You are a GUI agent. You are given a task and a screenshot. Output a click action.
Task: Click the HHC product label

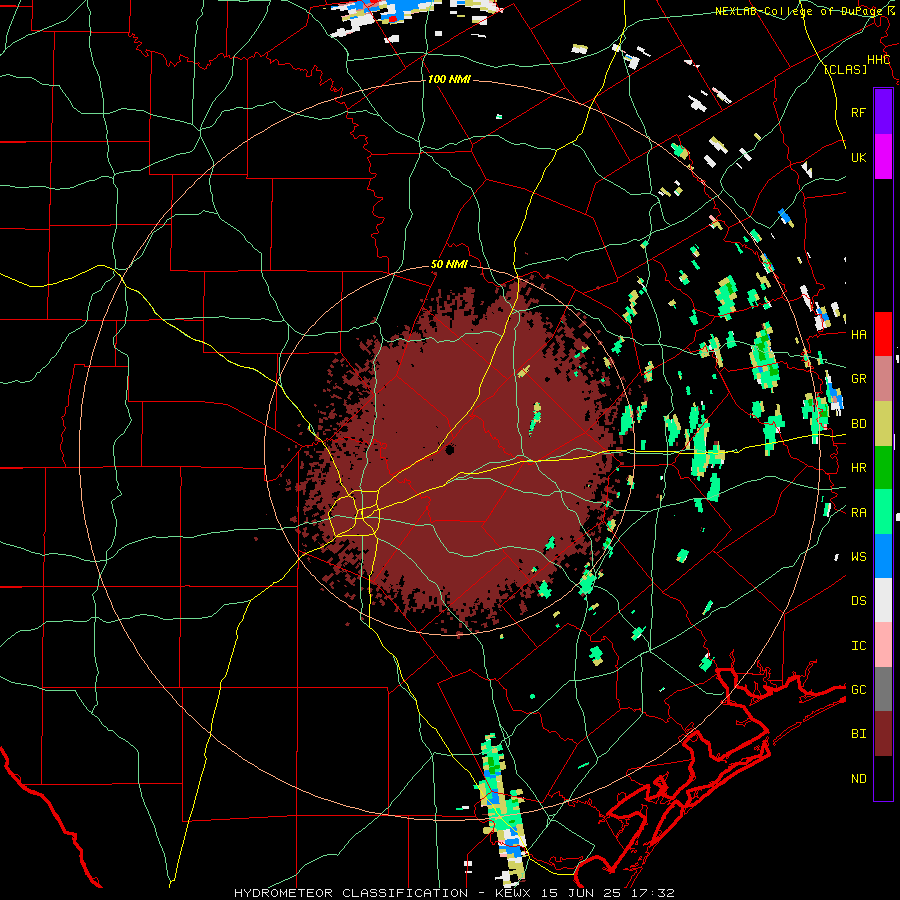click(878, 60)
